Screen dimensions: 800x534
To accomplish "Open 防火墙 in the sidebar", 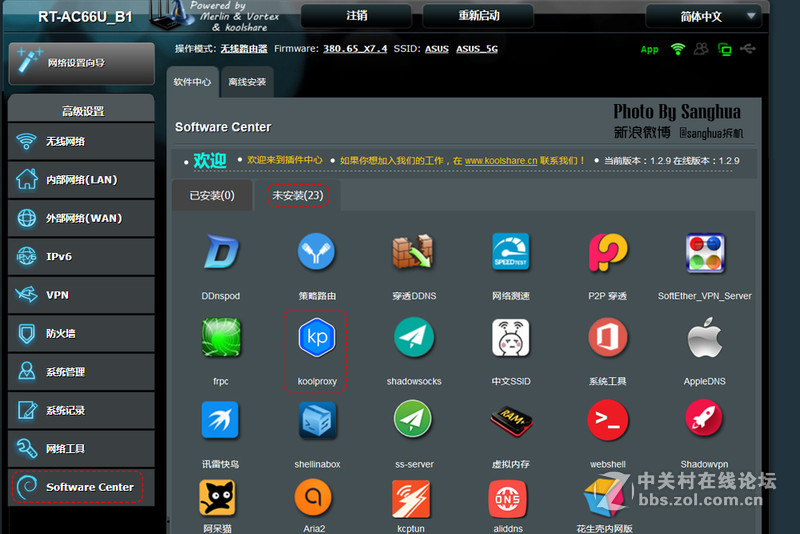I will coord(81,334).
